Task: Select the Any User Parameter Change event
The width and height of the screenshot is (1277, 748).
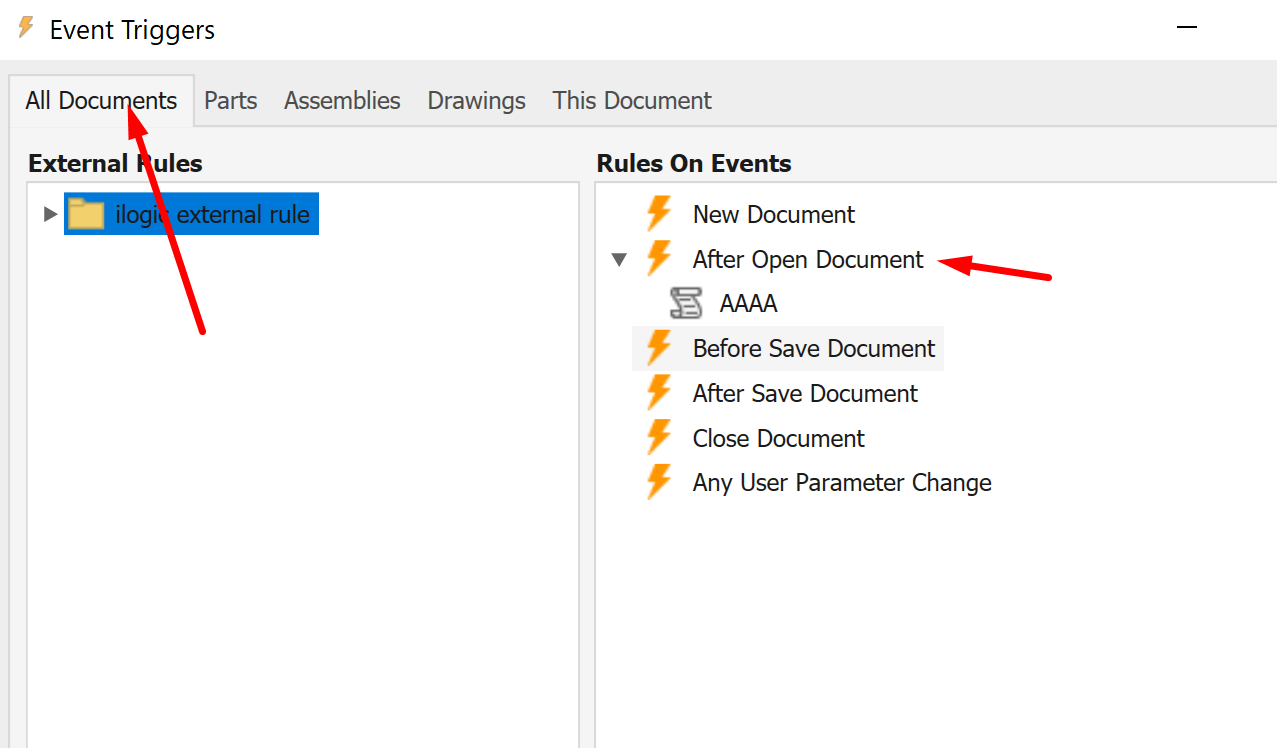Action: [842, 483]
